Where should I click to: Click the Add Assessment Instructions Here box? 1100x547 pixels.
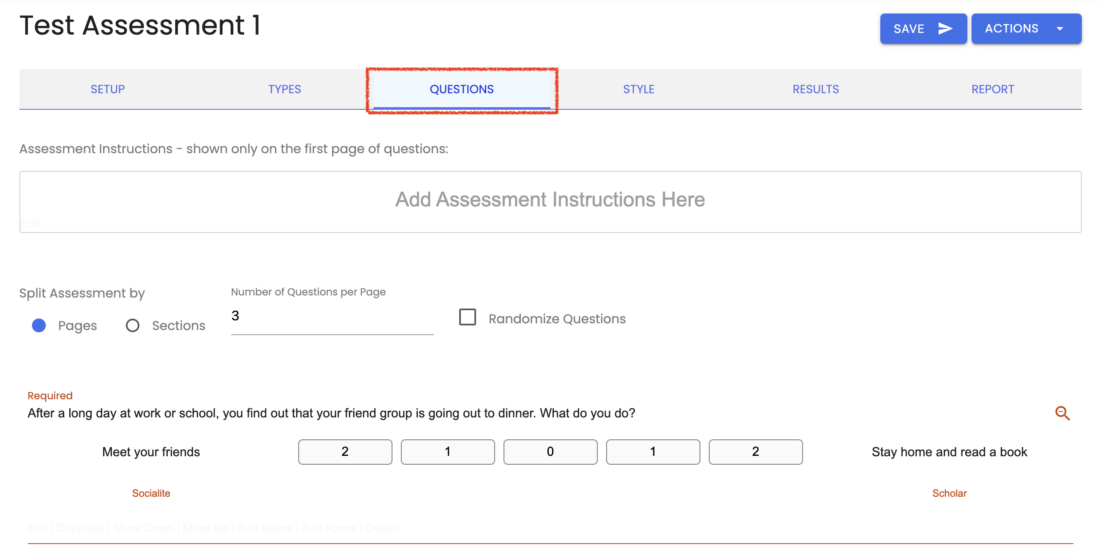point(550,201)
